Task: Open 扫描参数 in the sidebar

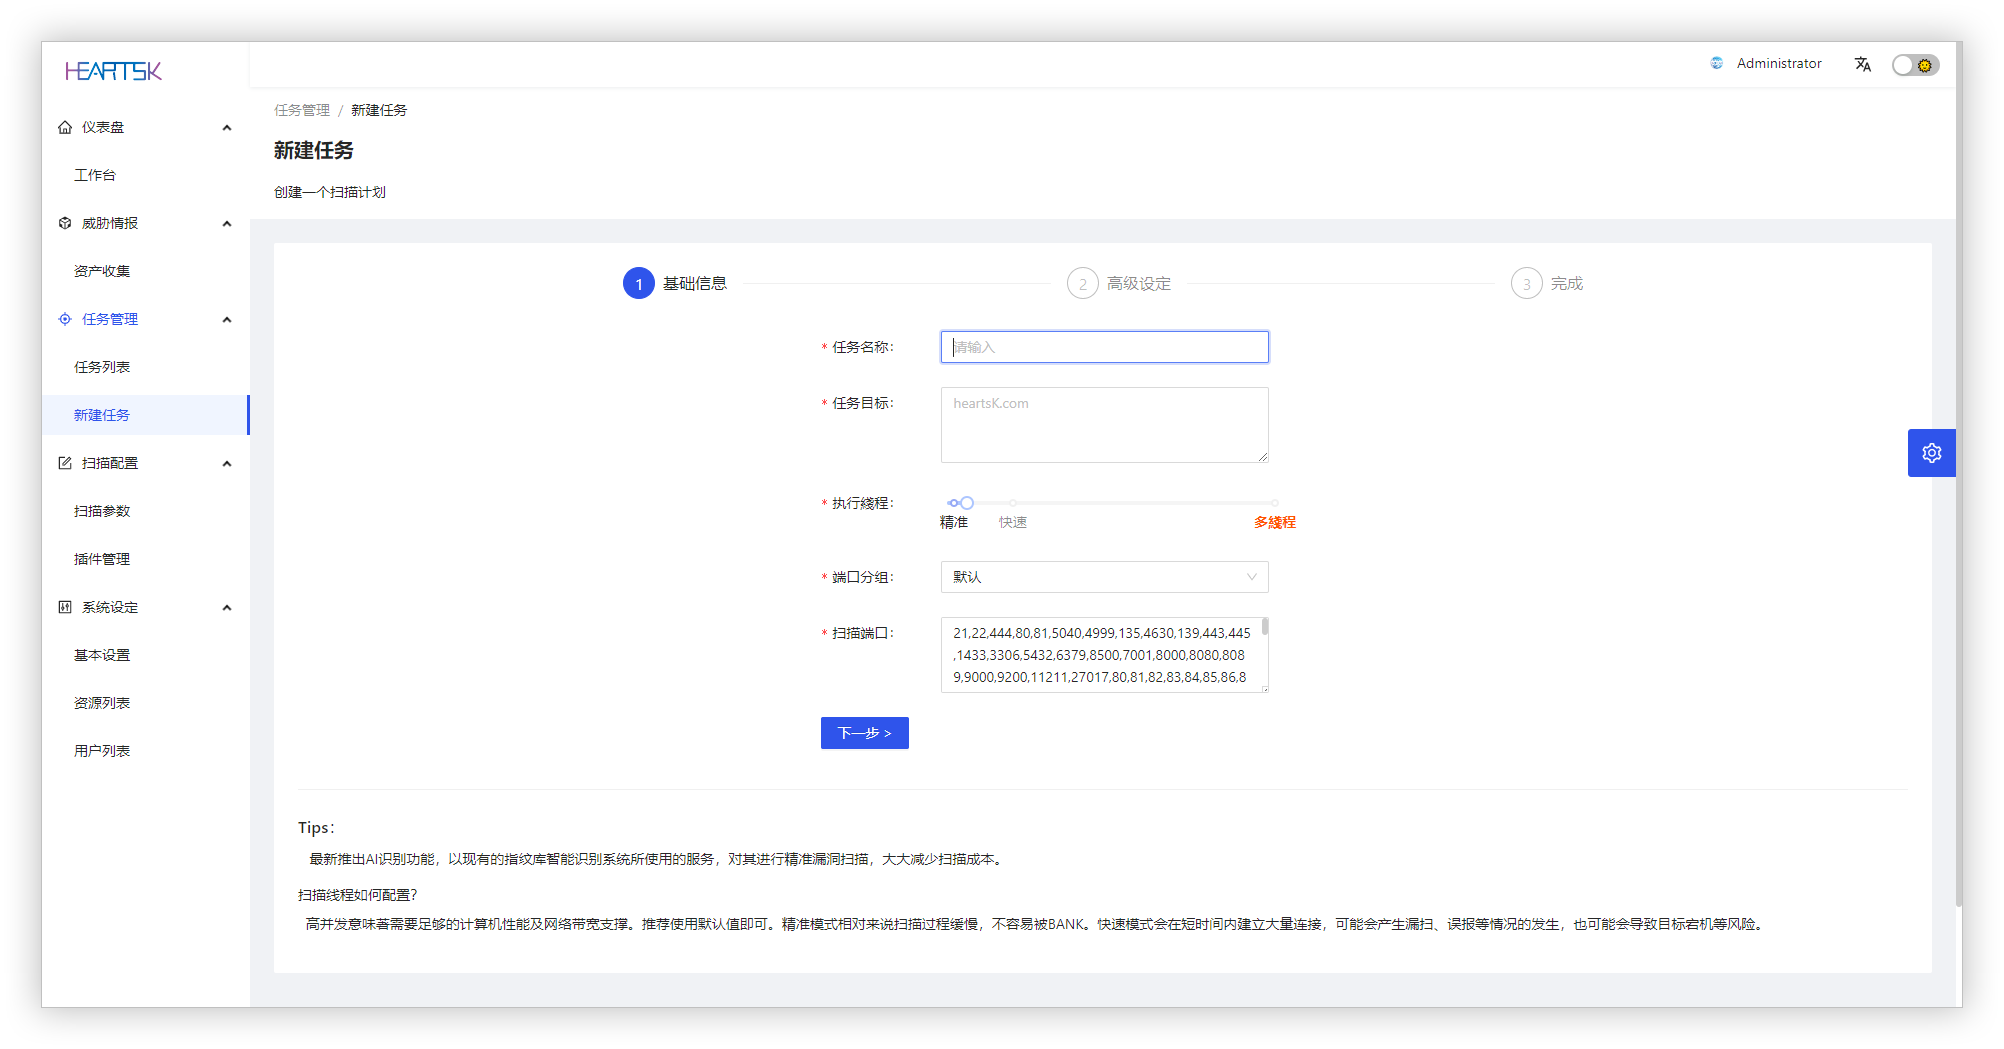Action: 146,511
